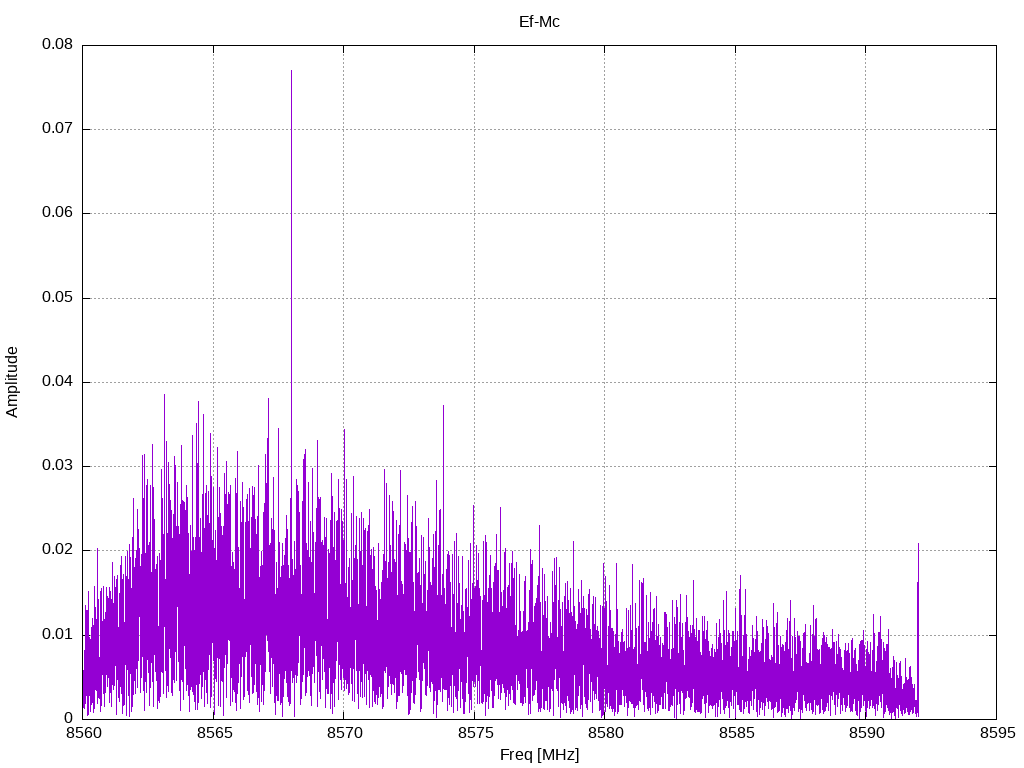
Task: Click the 0.05 y-axis tick label
Action: click(57, 298)
